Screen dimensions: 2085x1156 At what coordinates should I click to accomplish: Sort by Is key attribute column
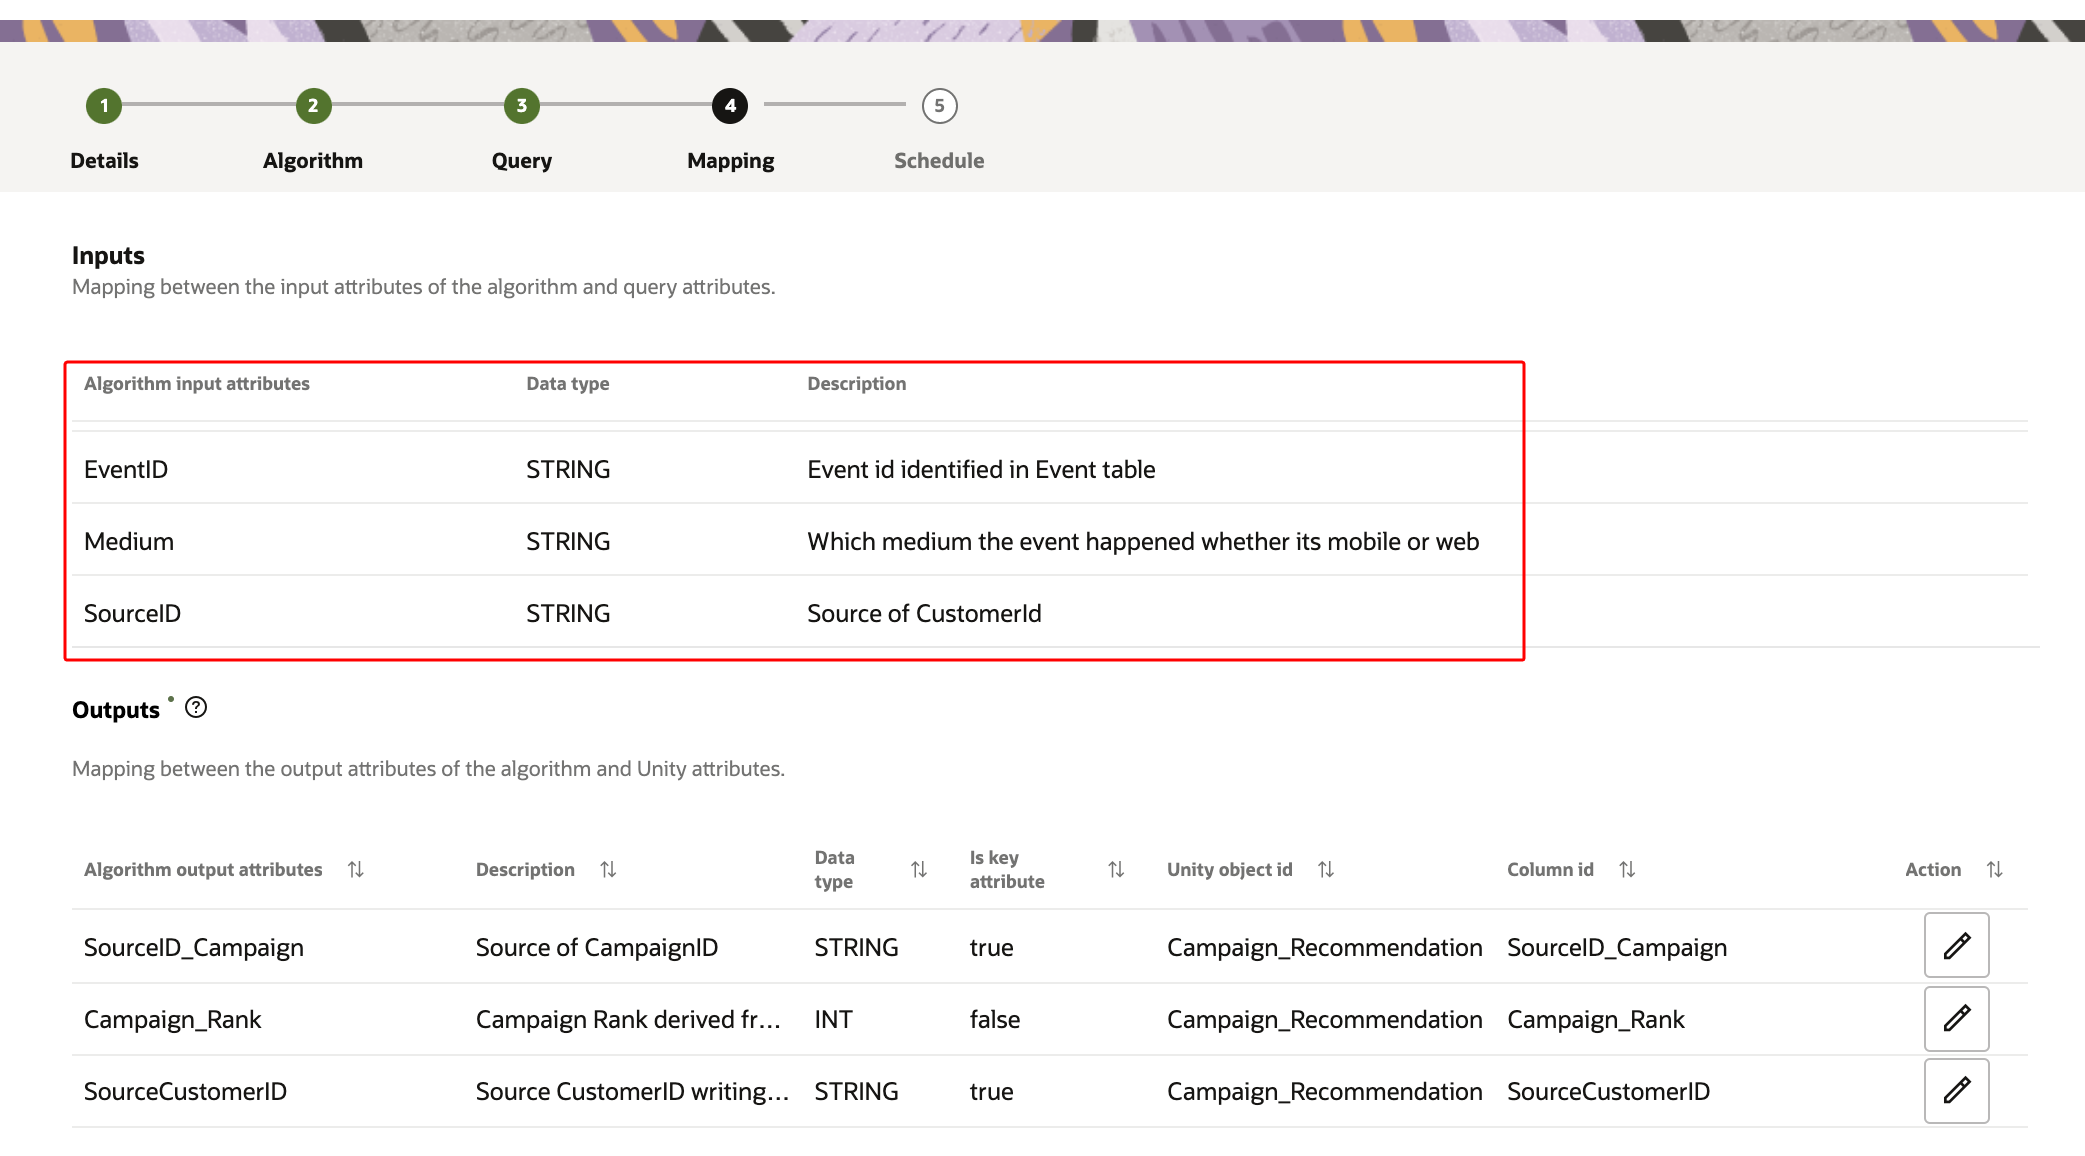pos(1116,870)
